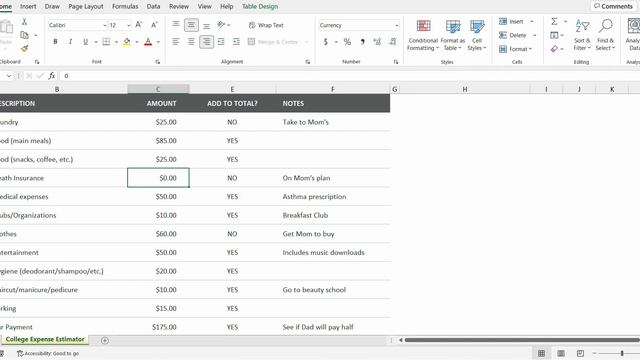Select the College Expense Estimator sheet tab
Image resolution: width=640 pixels, height=360 pixels.
click(45, 339)
